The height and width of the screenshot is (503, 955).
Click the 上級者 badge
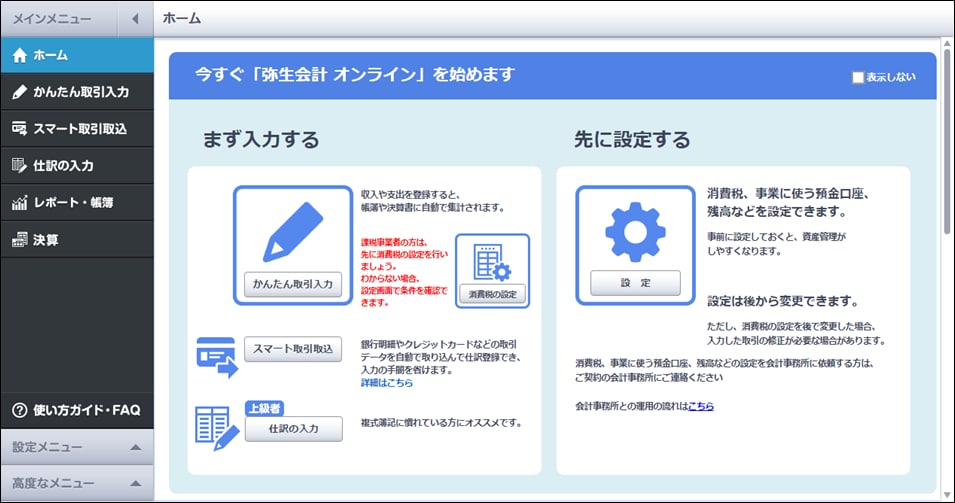click(264, 409)
